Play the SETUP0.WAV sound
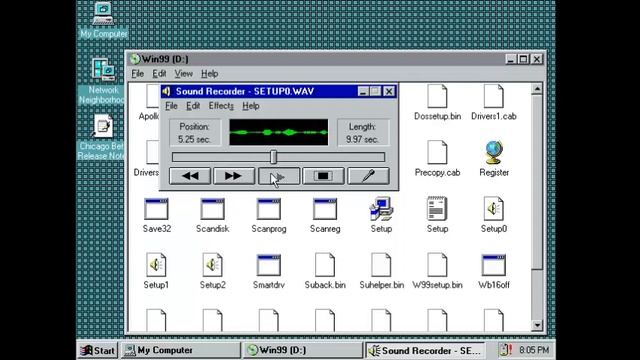The height and width of the screenshot is (360, 640). coord(279,176)
